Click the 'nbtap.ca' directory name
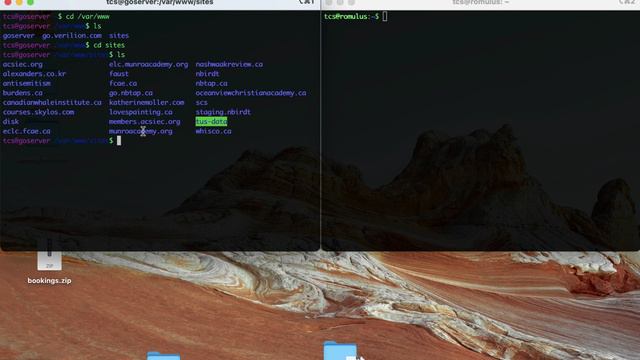This screenshot has width=640, height=360. point(211,83)
